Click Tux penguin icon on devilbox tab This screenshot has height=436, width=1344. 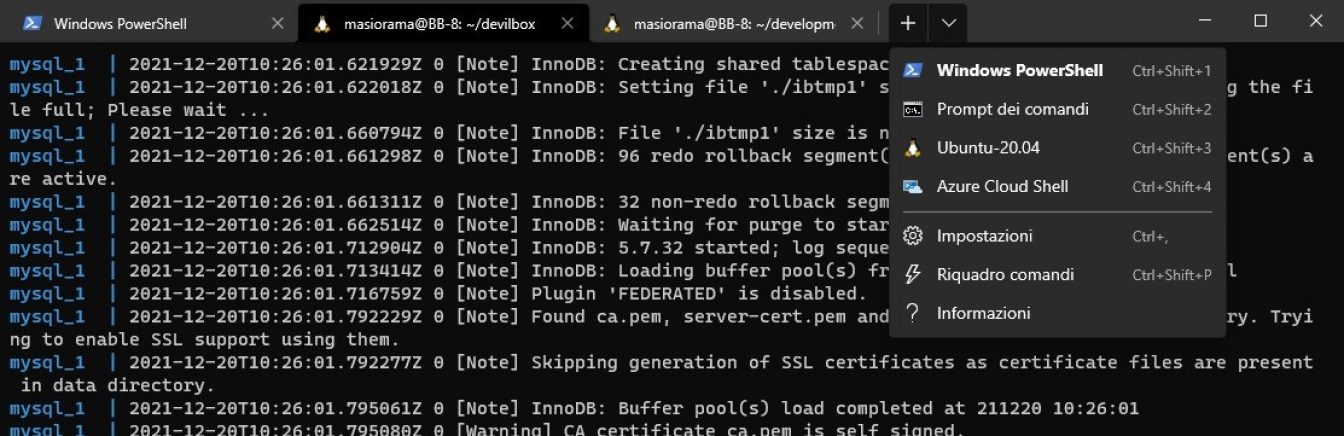click(322, 23)
